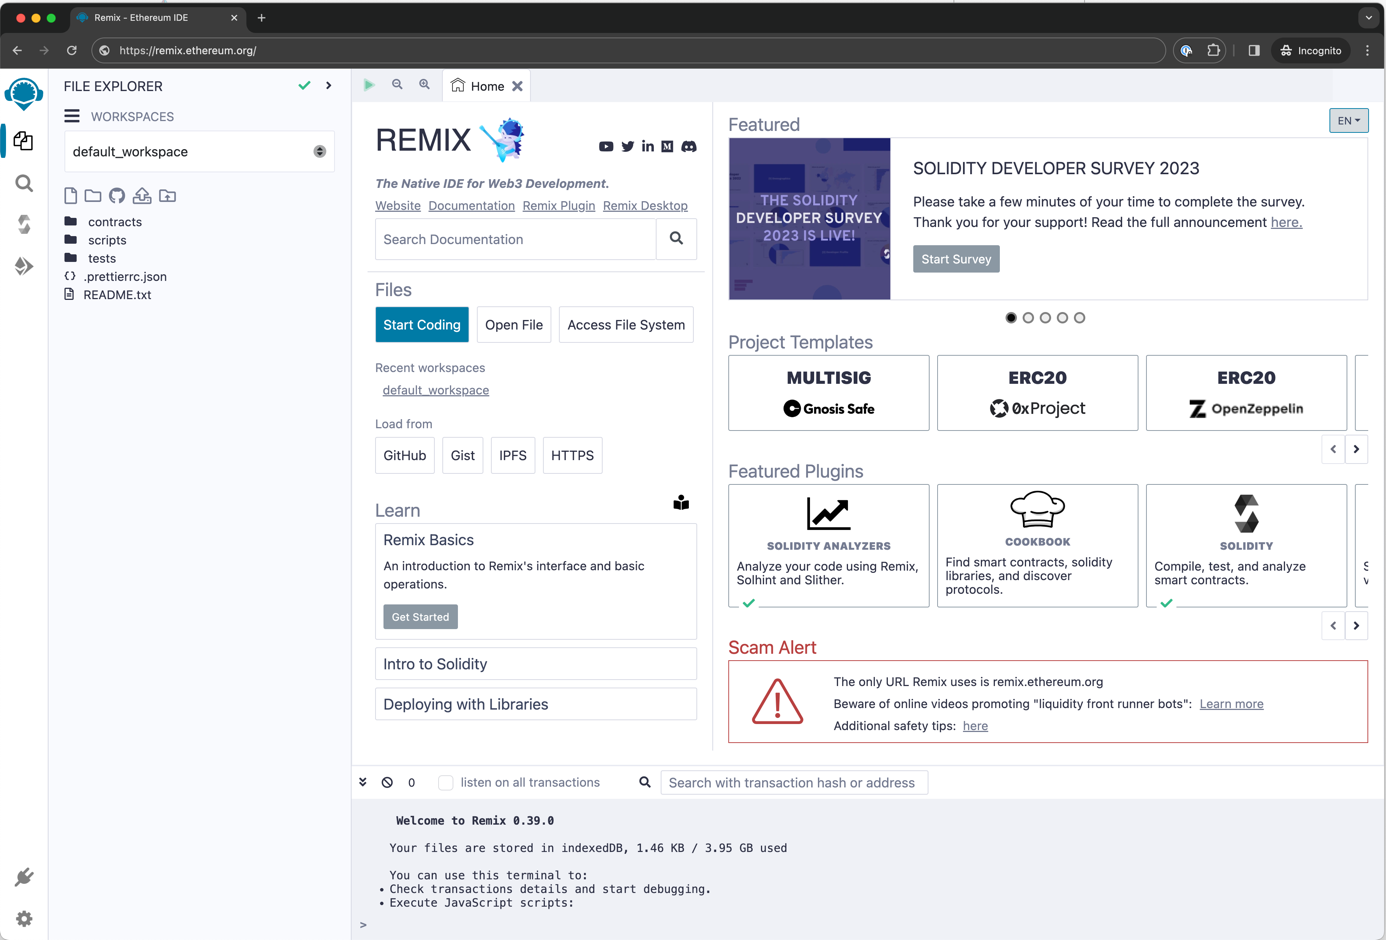Click the Search Documentation input field
Viewport: 1386px width, 940px height.
pos(515,240)
